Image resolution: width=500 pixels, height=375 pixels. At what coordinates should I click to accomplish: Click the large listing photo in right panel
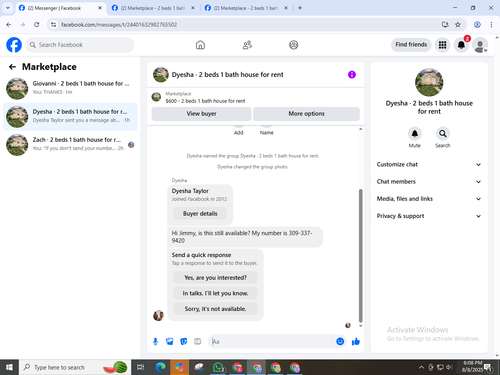click(x=429, y=82)
